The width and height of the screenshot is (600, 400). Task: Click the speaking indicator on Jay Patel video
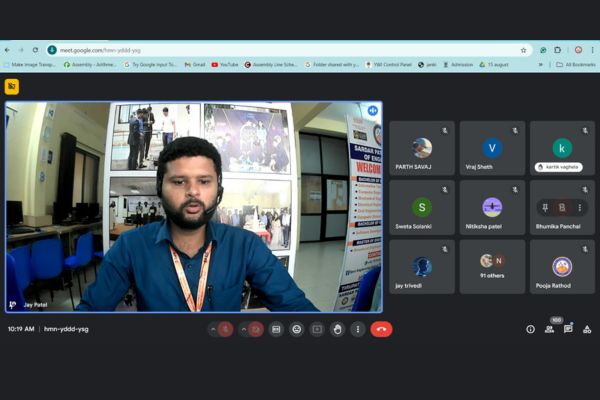tap(373, 111)
